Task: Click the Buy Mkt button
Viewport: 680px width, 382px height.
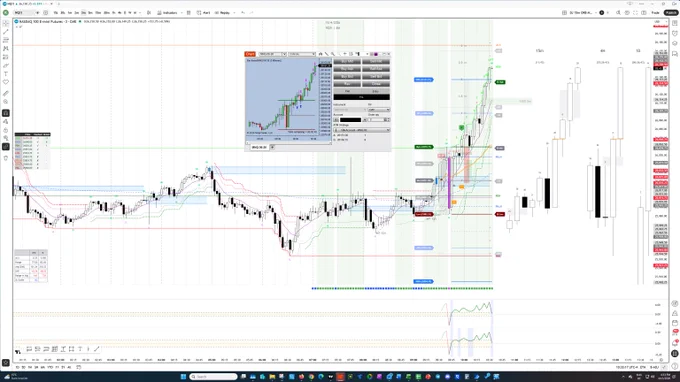Action: [347, 62]
